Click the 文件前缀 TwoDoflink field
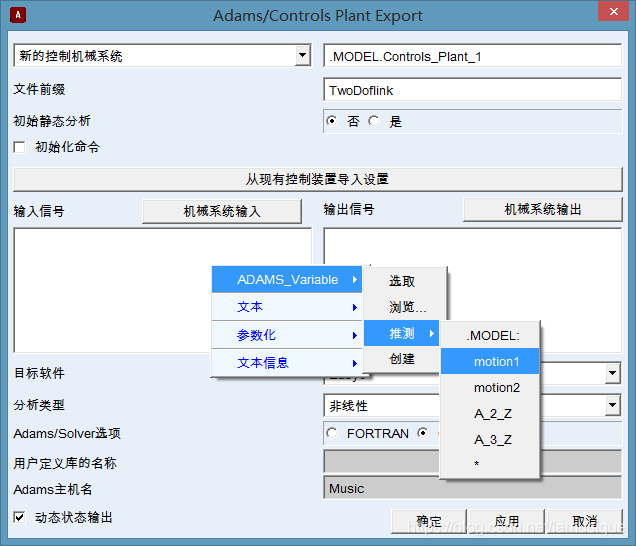 473,90
